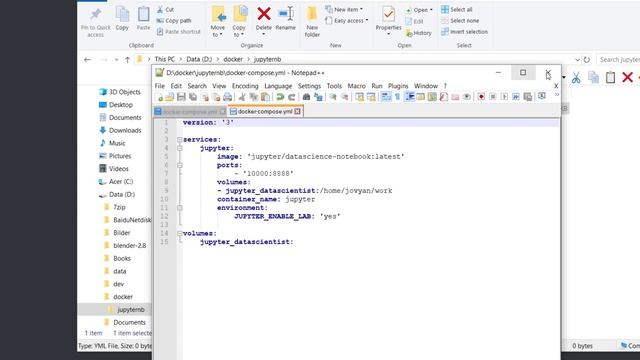This screenshot has width=640, height=360.
Task: Click the Close All icon in Notepad++ toolbar
Action: [216, 97]
